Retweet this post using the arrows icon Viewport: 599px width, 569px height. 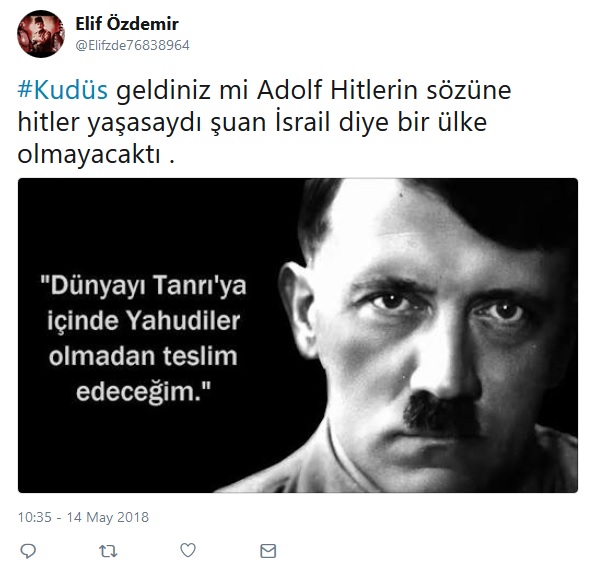(x=108, y=551)
